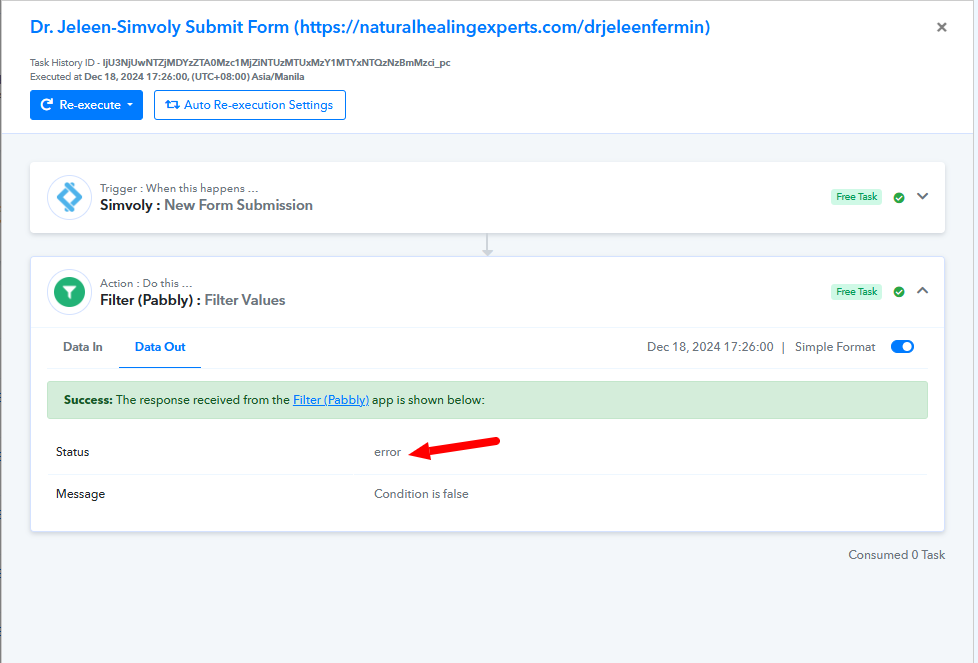Click 'Simvoly : New Form Submission' title

click(x=206, y=205)
